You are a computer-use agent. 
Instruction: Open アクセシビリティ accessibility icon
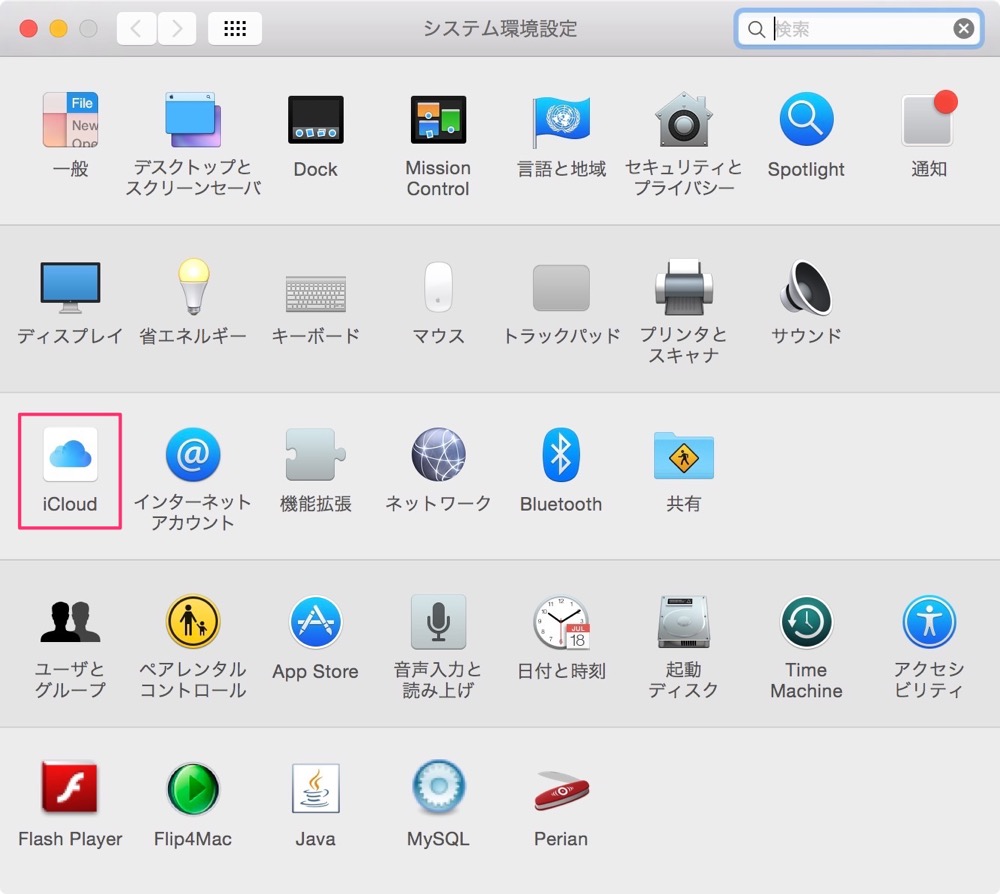[x=929, y=622]
